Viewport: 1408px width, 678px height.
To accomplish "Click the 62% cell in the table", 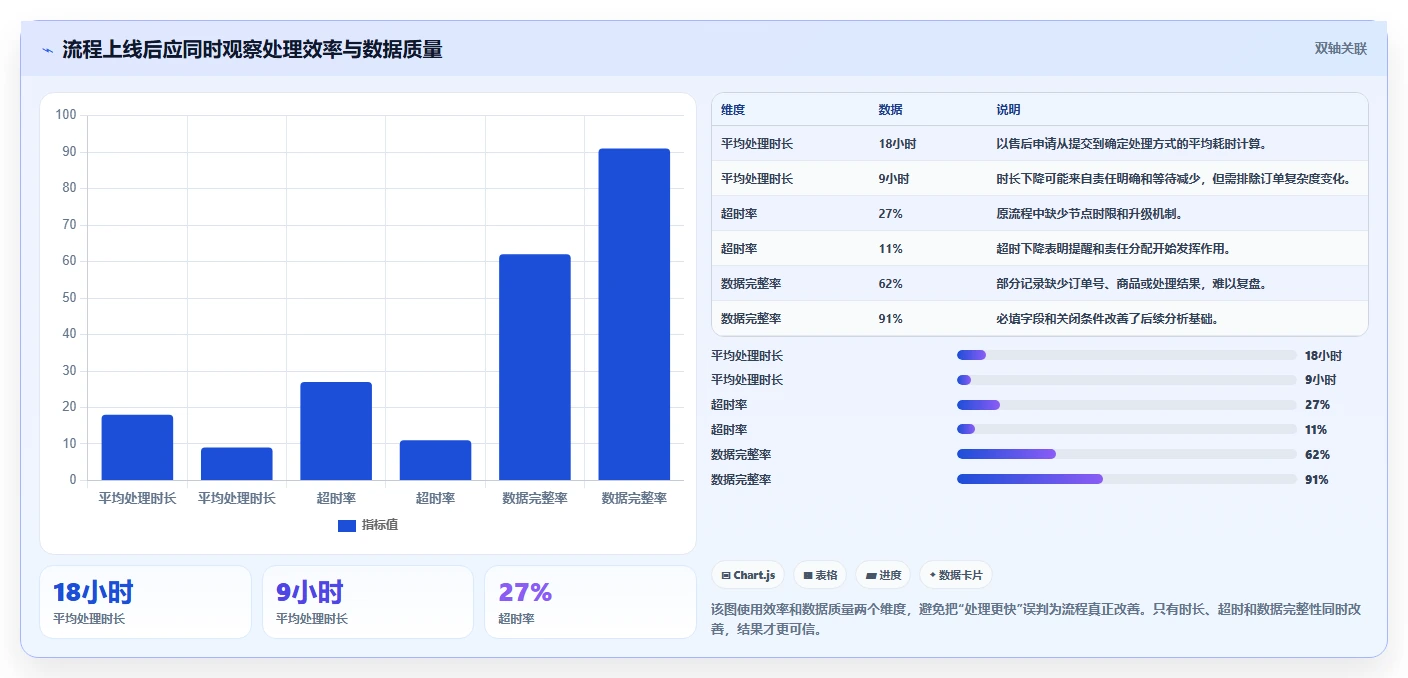I will pyautogui.click(x=891, y=284).
